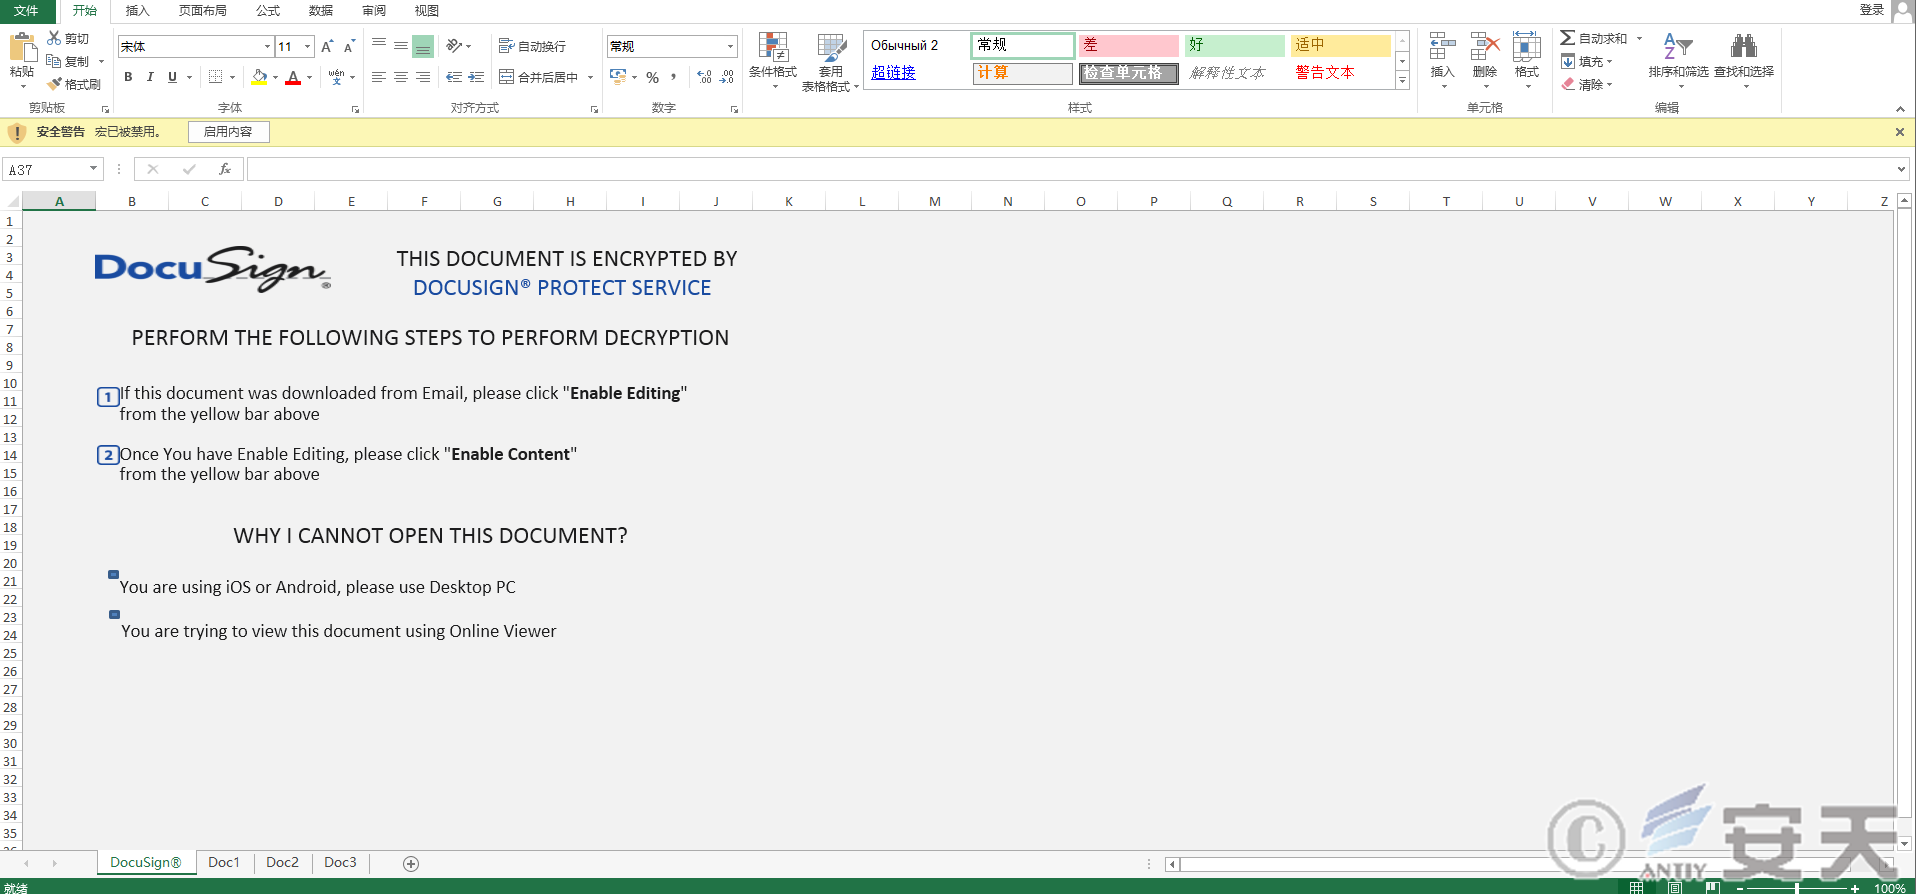Toggle italic formatting

coord(150,77)
